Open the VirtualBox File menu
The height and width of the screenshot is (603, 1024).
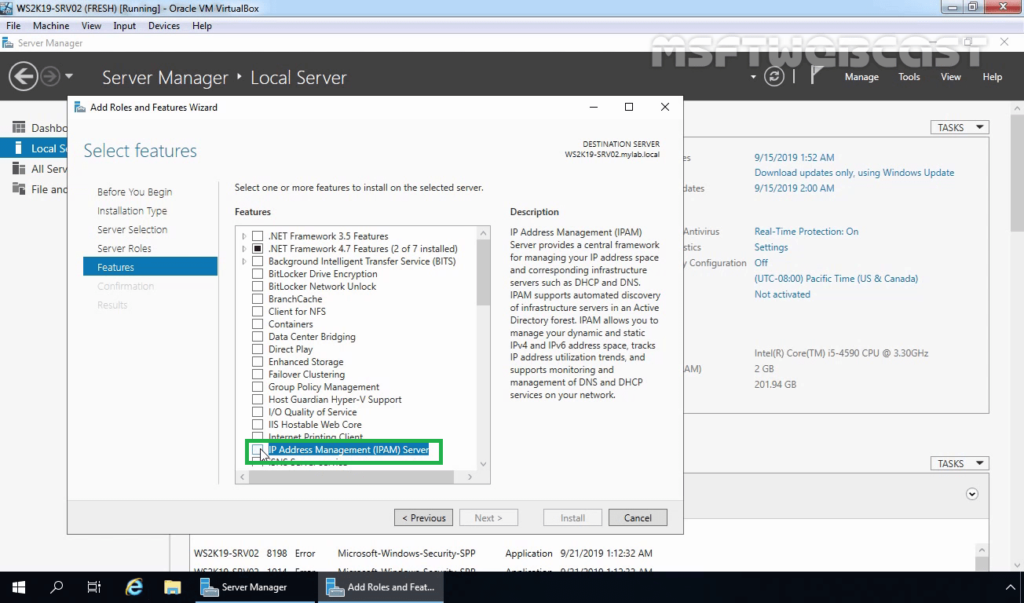coord(13,25)
